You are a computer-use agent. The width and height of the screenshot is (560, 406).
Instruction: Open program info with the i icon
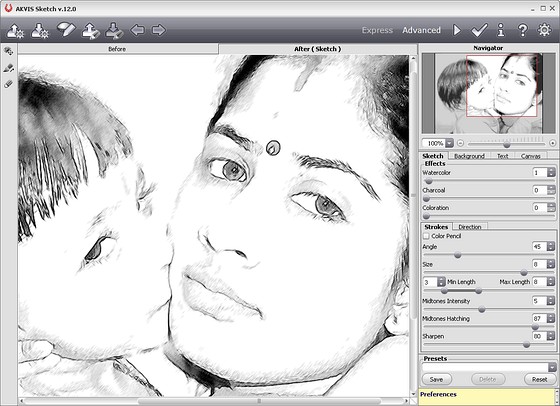pos(501,30)
